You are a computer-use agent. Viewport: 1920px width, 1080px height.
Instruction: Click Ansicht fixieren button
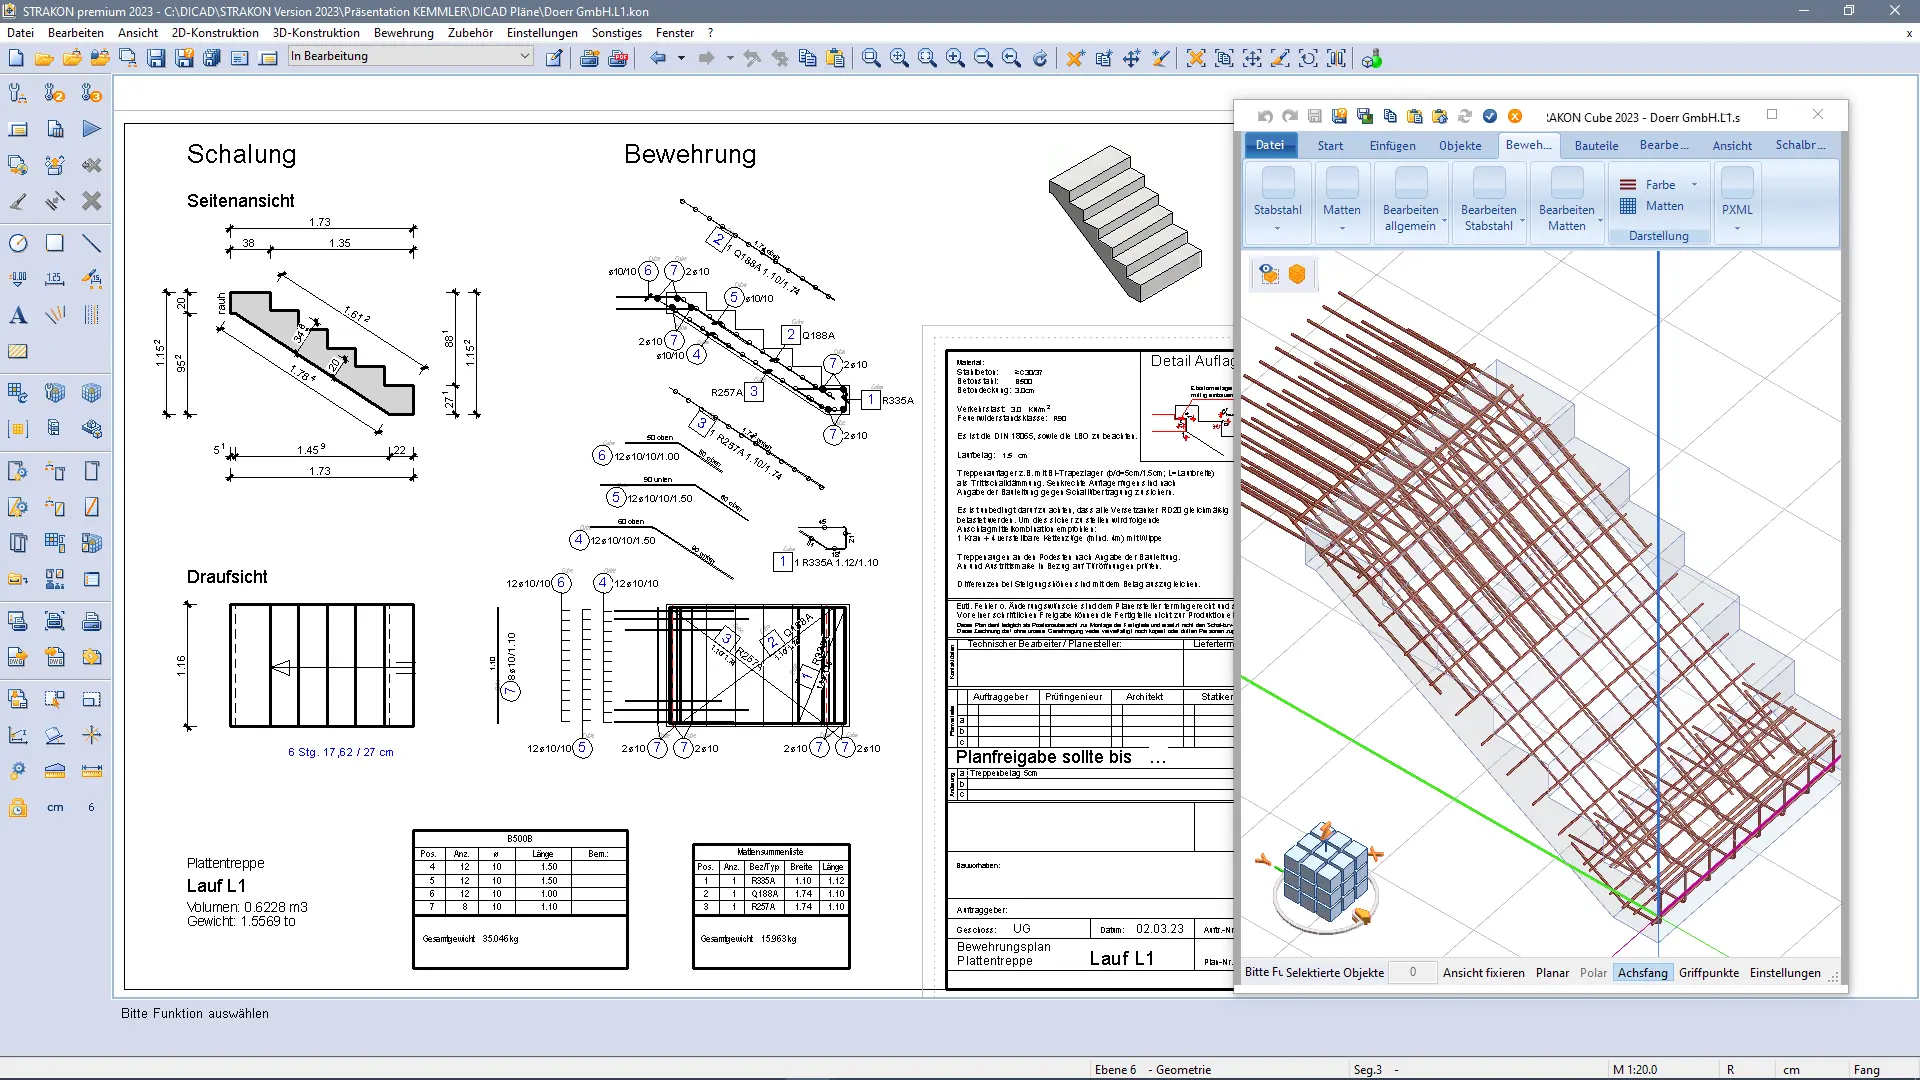[x=1483, y=972]
